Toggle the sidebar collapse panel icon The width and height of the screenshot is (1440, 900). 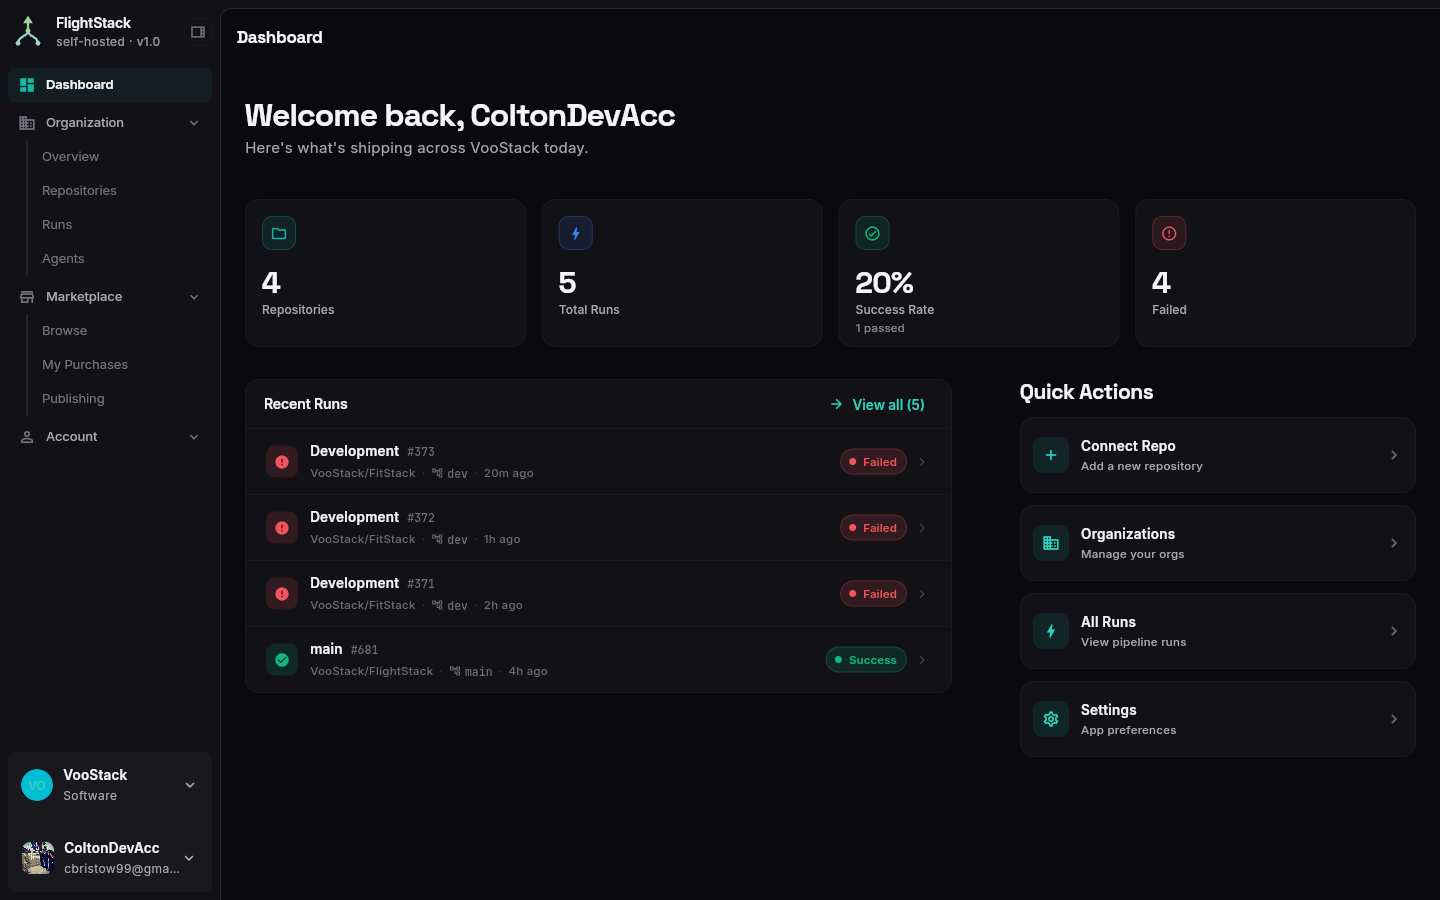point(198,32)
